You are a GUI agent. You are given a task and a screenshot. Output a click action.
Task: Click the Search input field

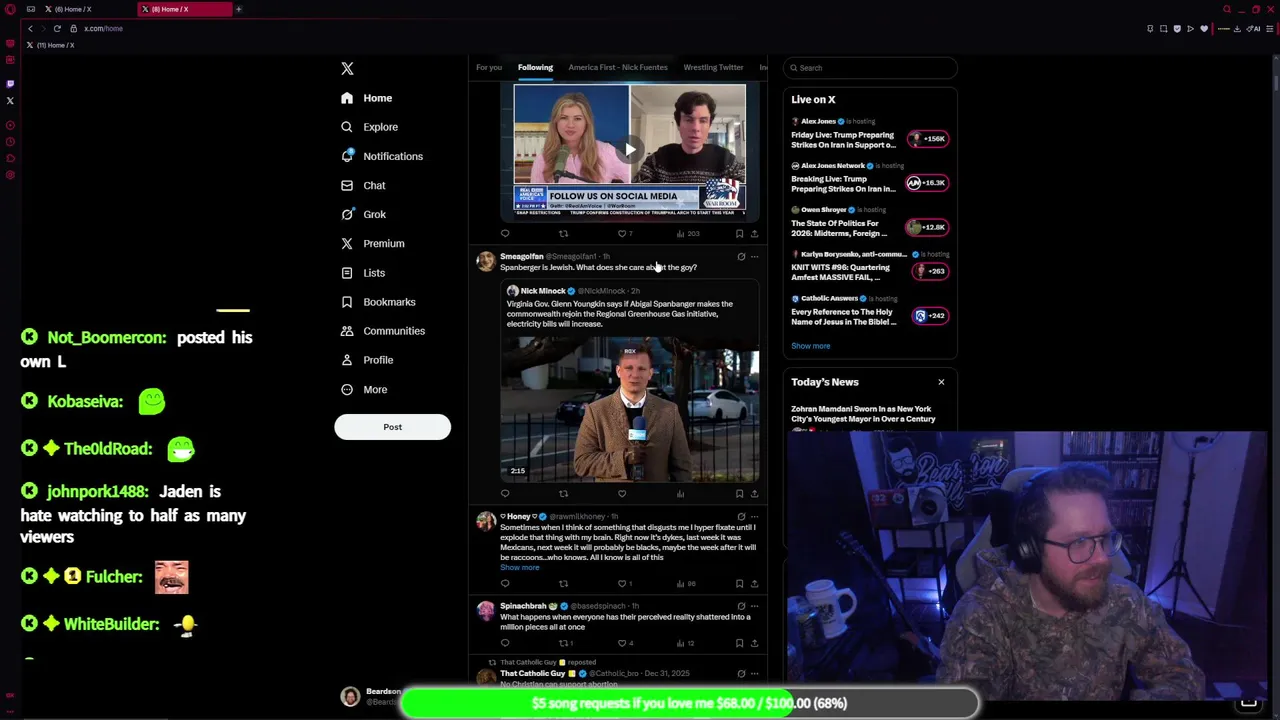(x=870, y=67)
